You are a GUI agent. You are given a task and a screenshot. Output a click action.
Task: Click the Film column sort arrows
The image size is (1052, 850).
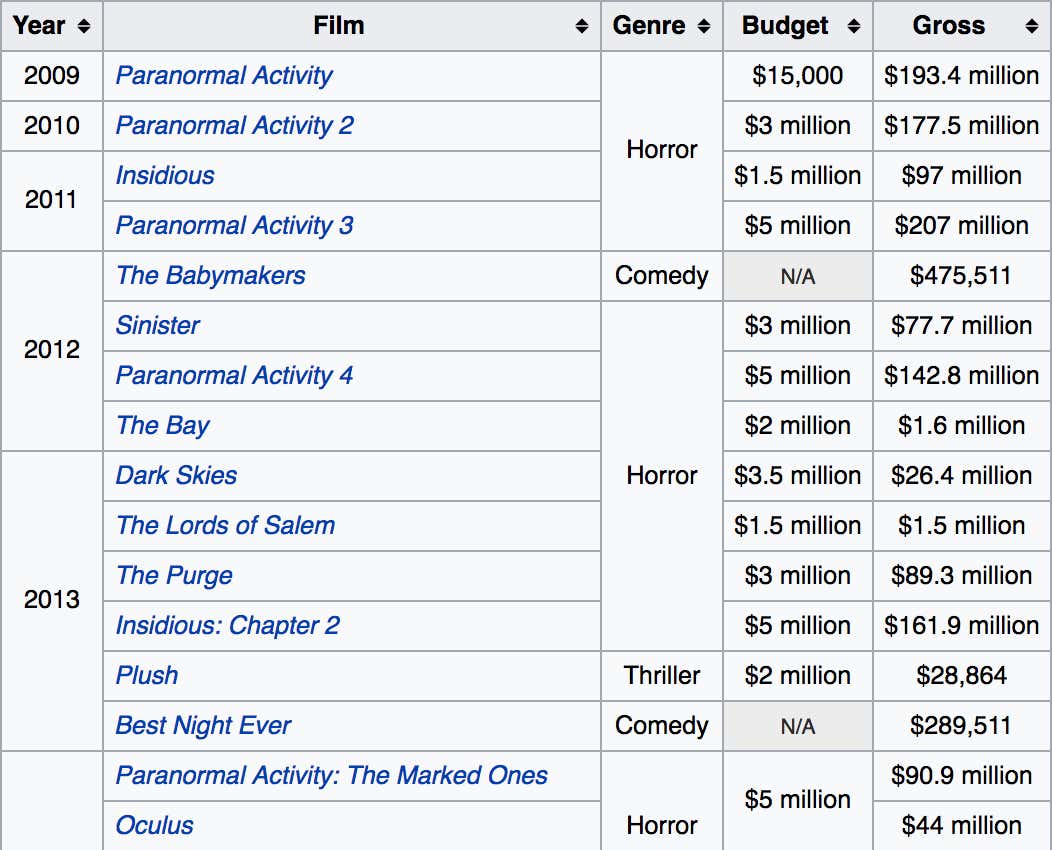coord(582,27)
